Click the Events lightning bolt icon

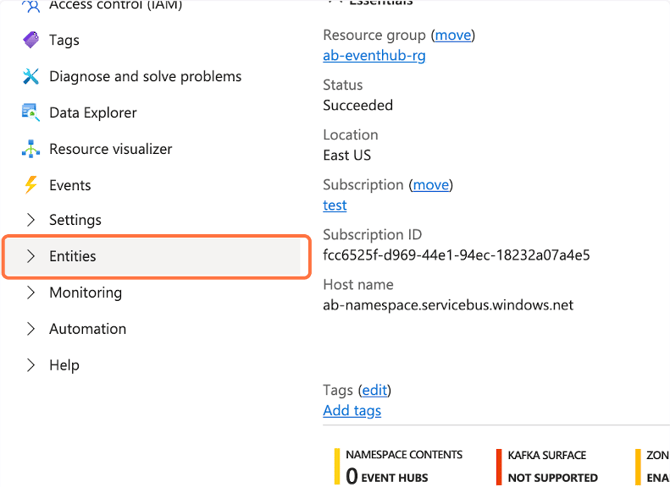click(x=31, y=185)
